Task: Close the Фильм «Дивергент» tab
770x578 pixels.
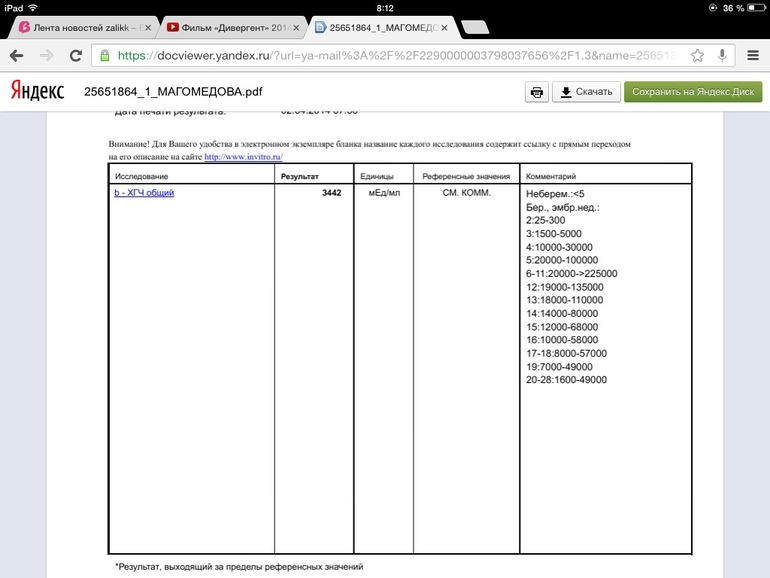Action: [296, 28]
